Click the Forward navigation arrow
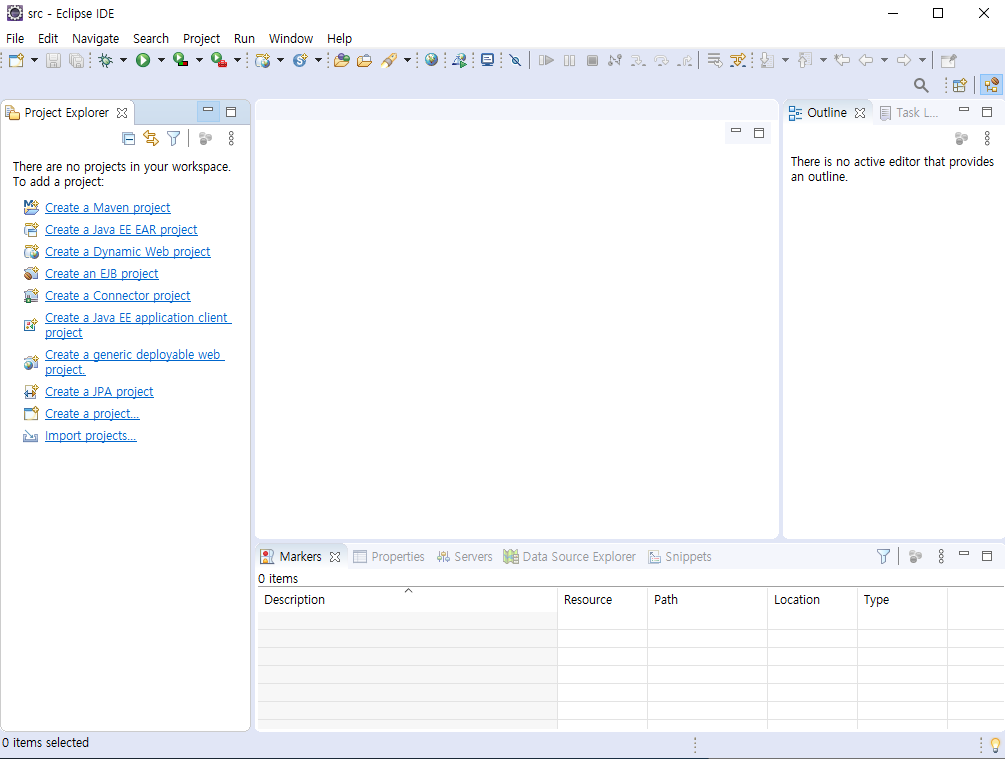Image resolution: width=1005 pixels, height=759 pixels. click(904, 60)
